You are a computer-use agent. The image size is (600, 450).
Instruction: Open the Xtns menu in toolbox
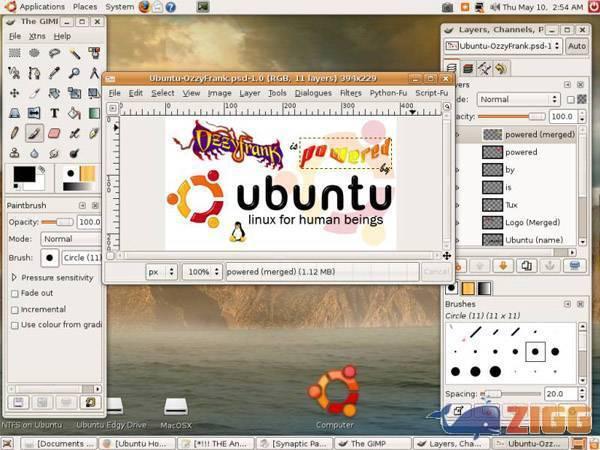pyautogui.click(x=37, y=36)
